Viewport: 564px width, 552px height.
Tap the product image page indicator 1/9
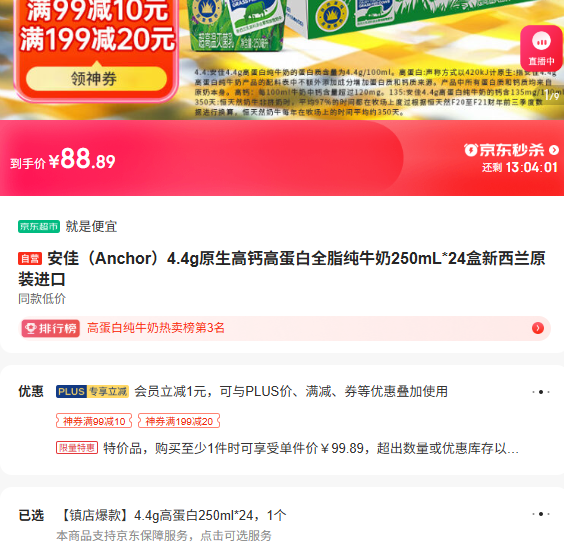(552, 96)
